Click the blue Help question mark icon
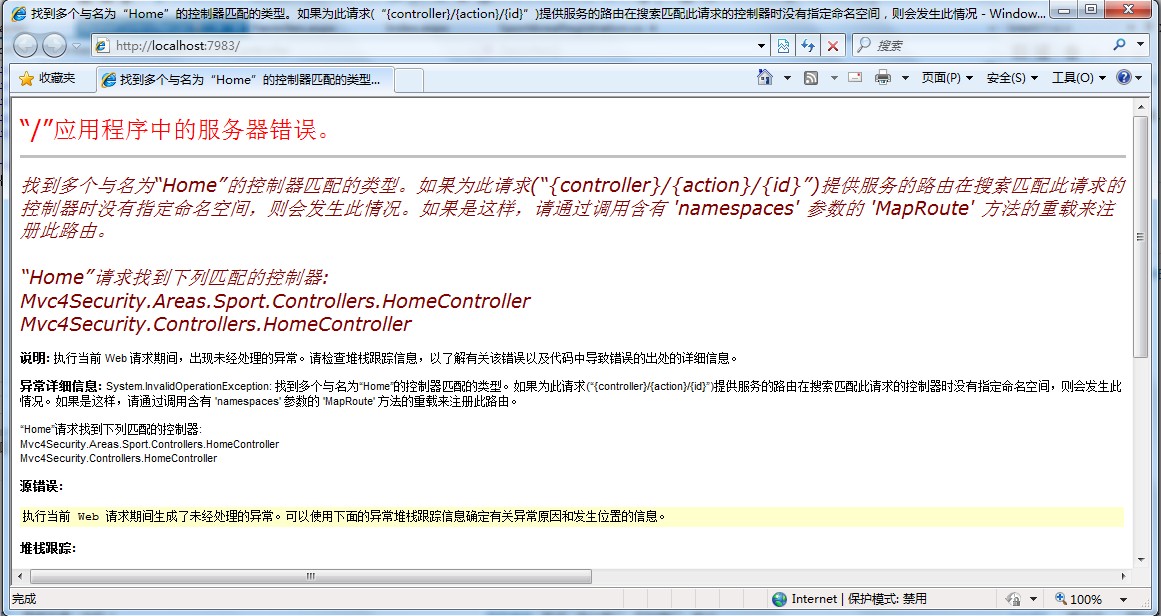The width and height of the screenshot is (1161, 616). [x=1123, y=77]
